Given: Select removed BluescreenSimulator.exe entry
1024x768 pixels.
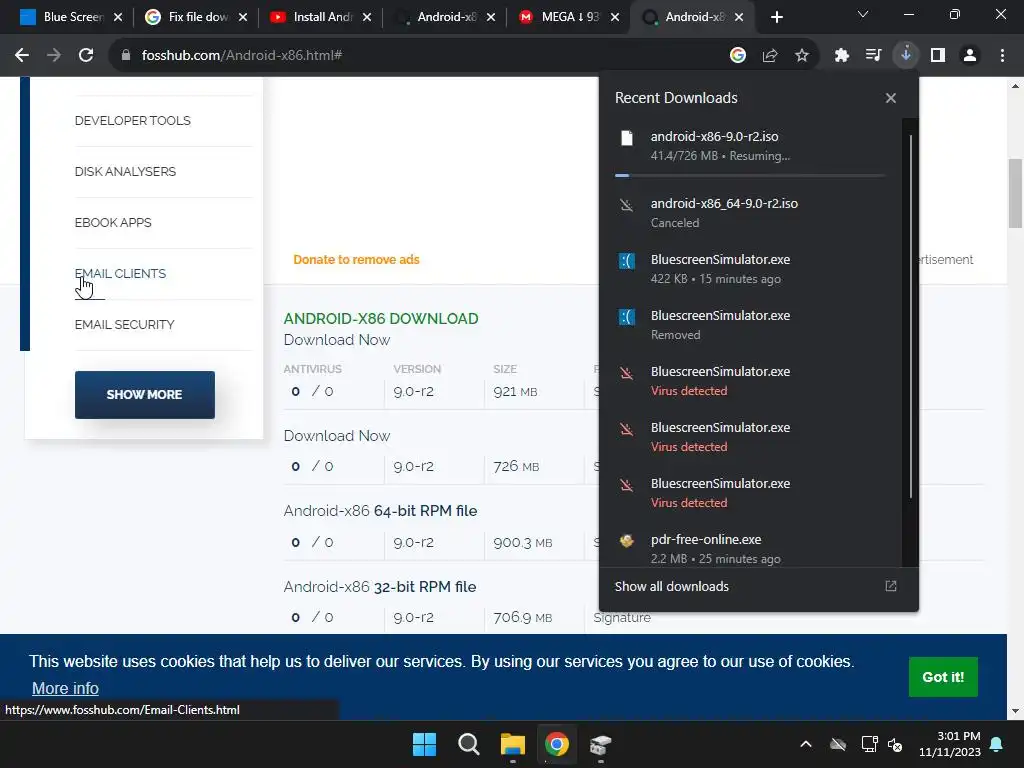Looking at the screenshot, I should [750, 325].
